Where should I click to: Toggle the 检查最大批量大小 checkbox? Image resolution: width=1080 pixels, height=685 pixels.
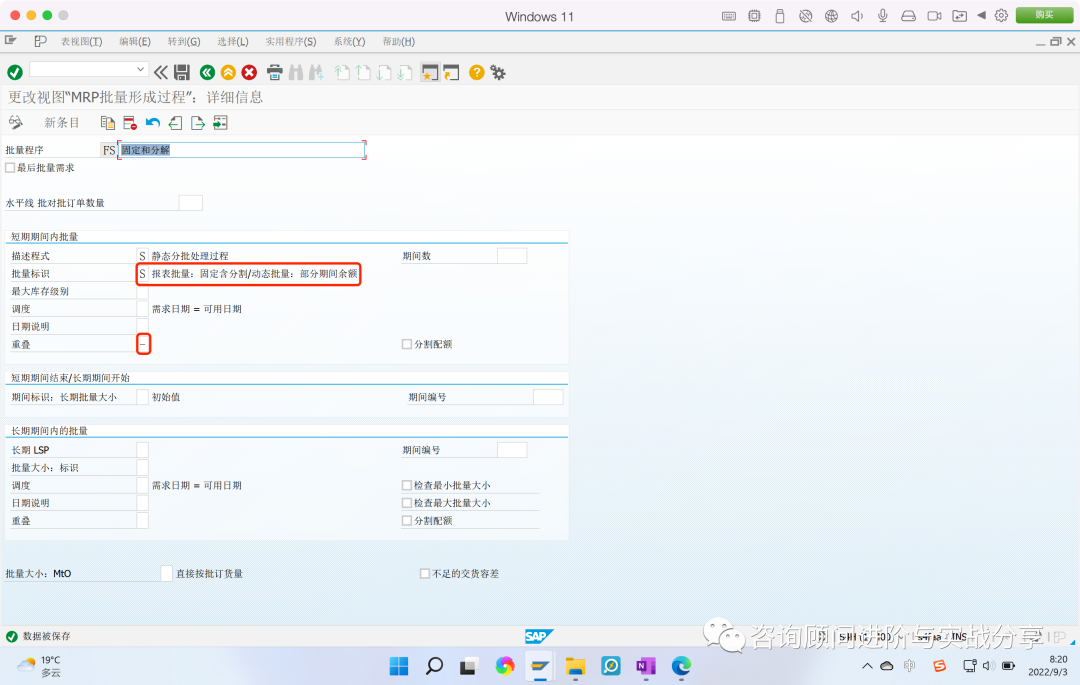(406, 503)
